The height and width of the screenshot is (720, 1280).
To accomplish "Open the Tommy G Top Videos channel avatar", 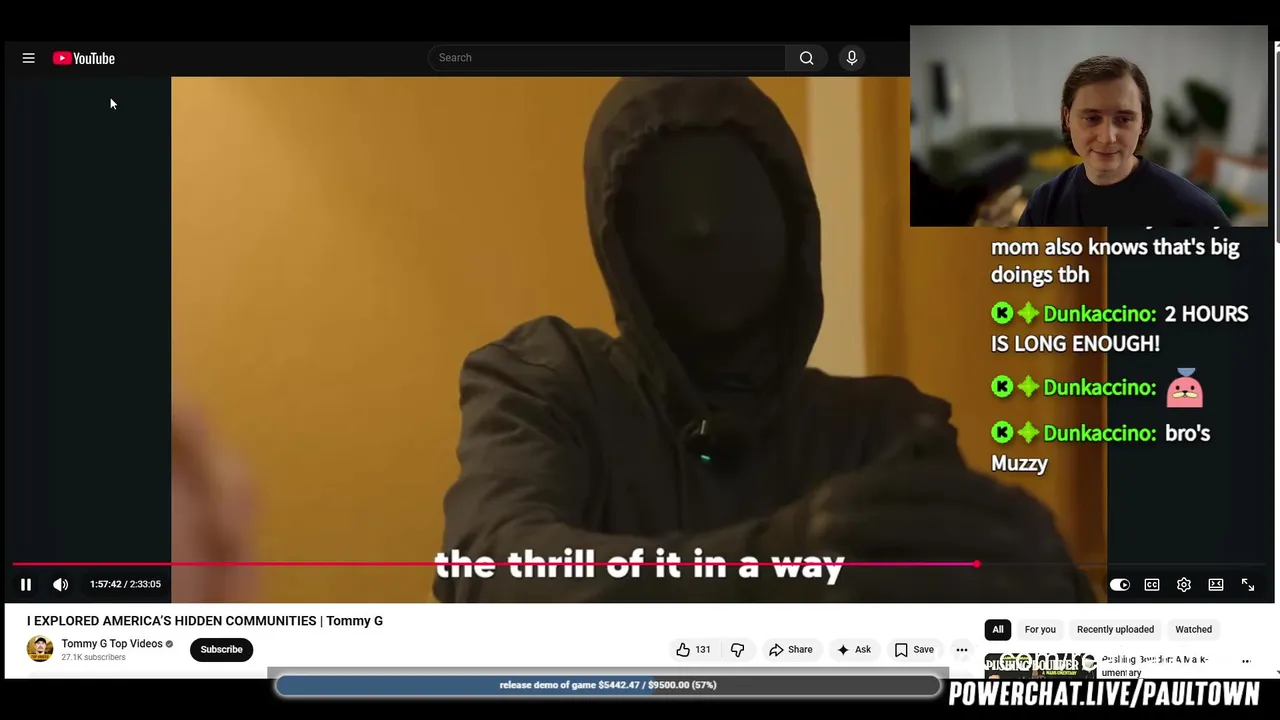I will [40, 649].
